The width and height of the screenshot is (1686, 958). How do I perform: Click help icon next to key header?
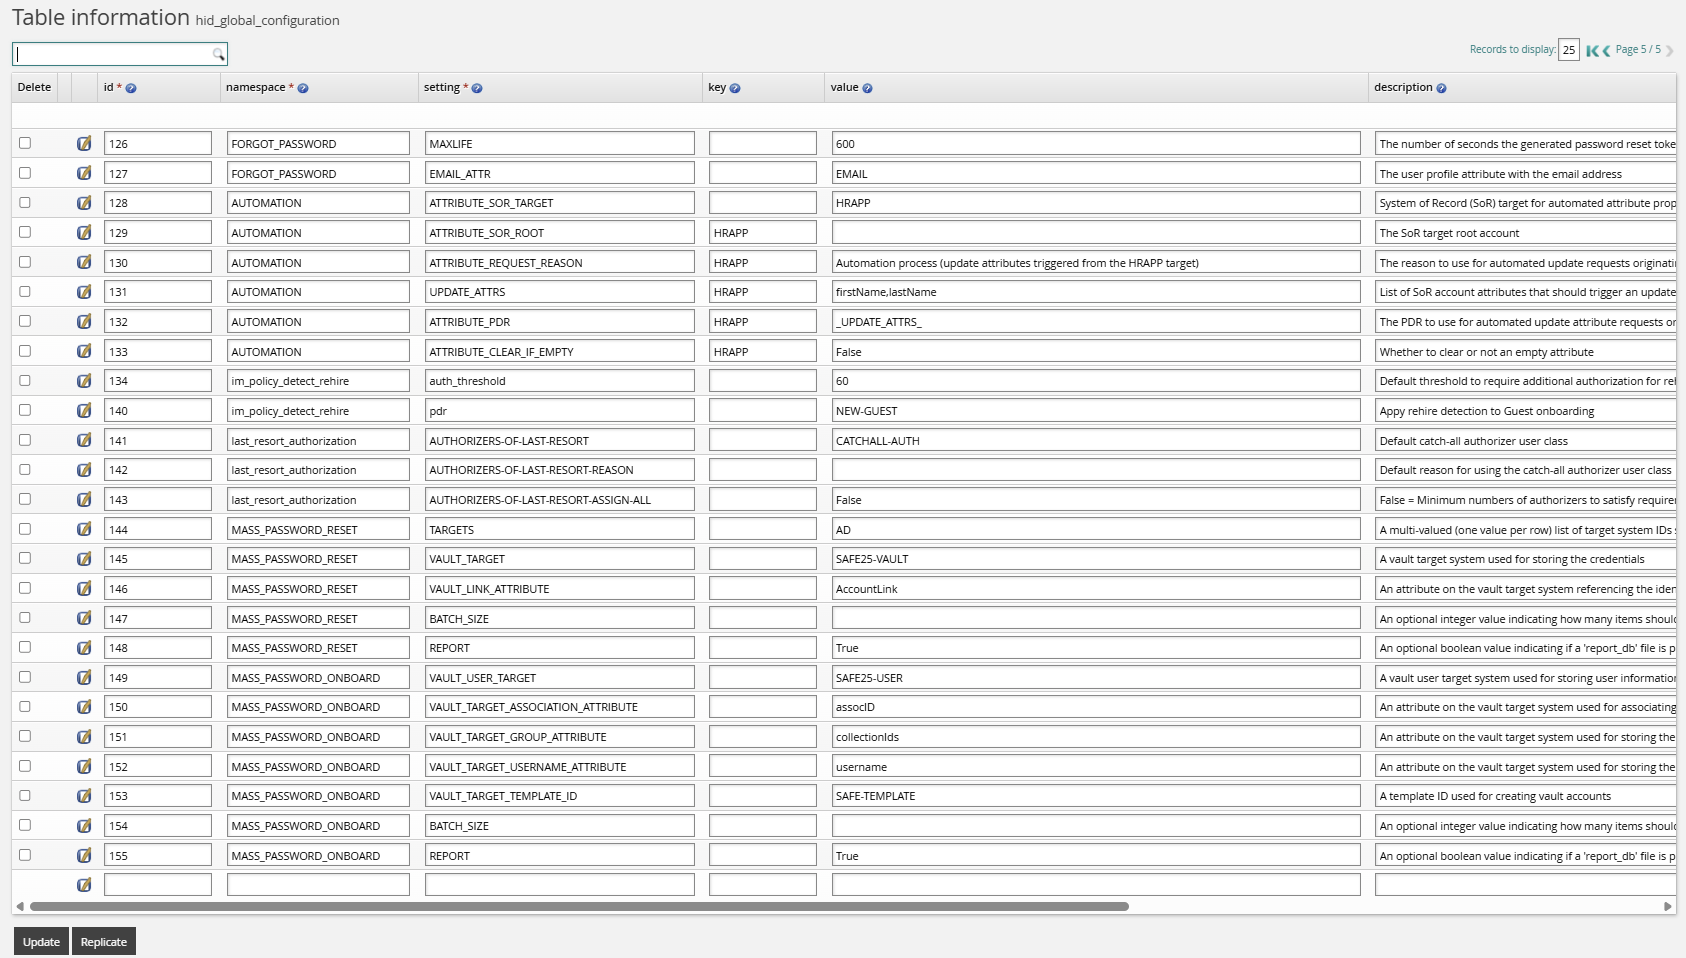[735, 88]
